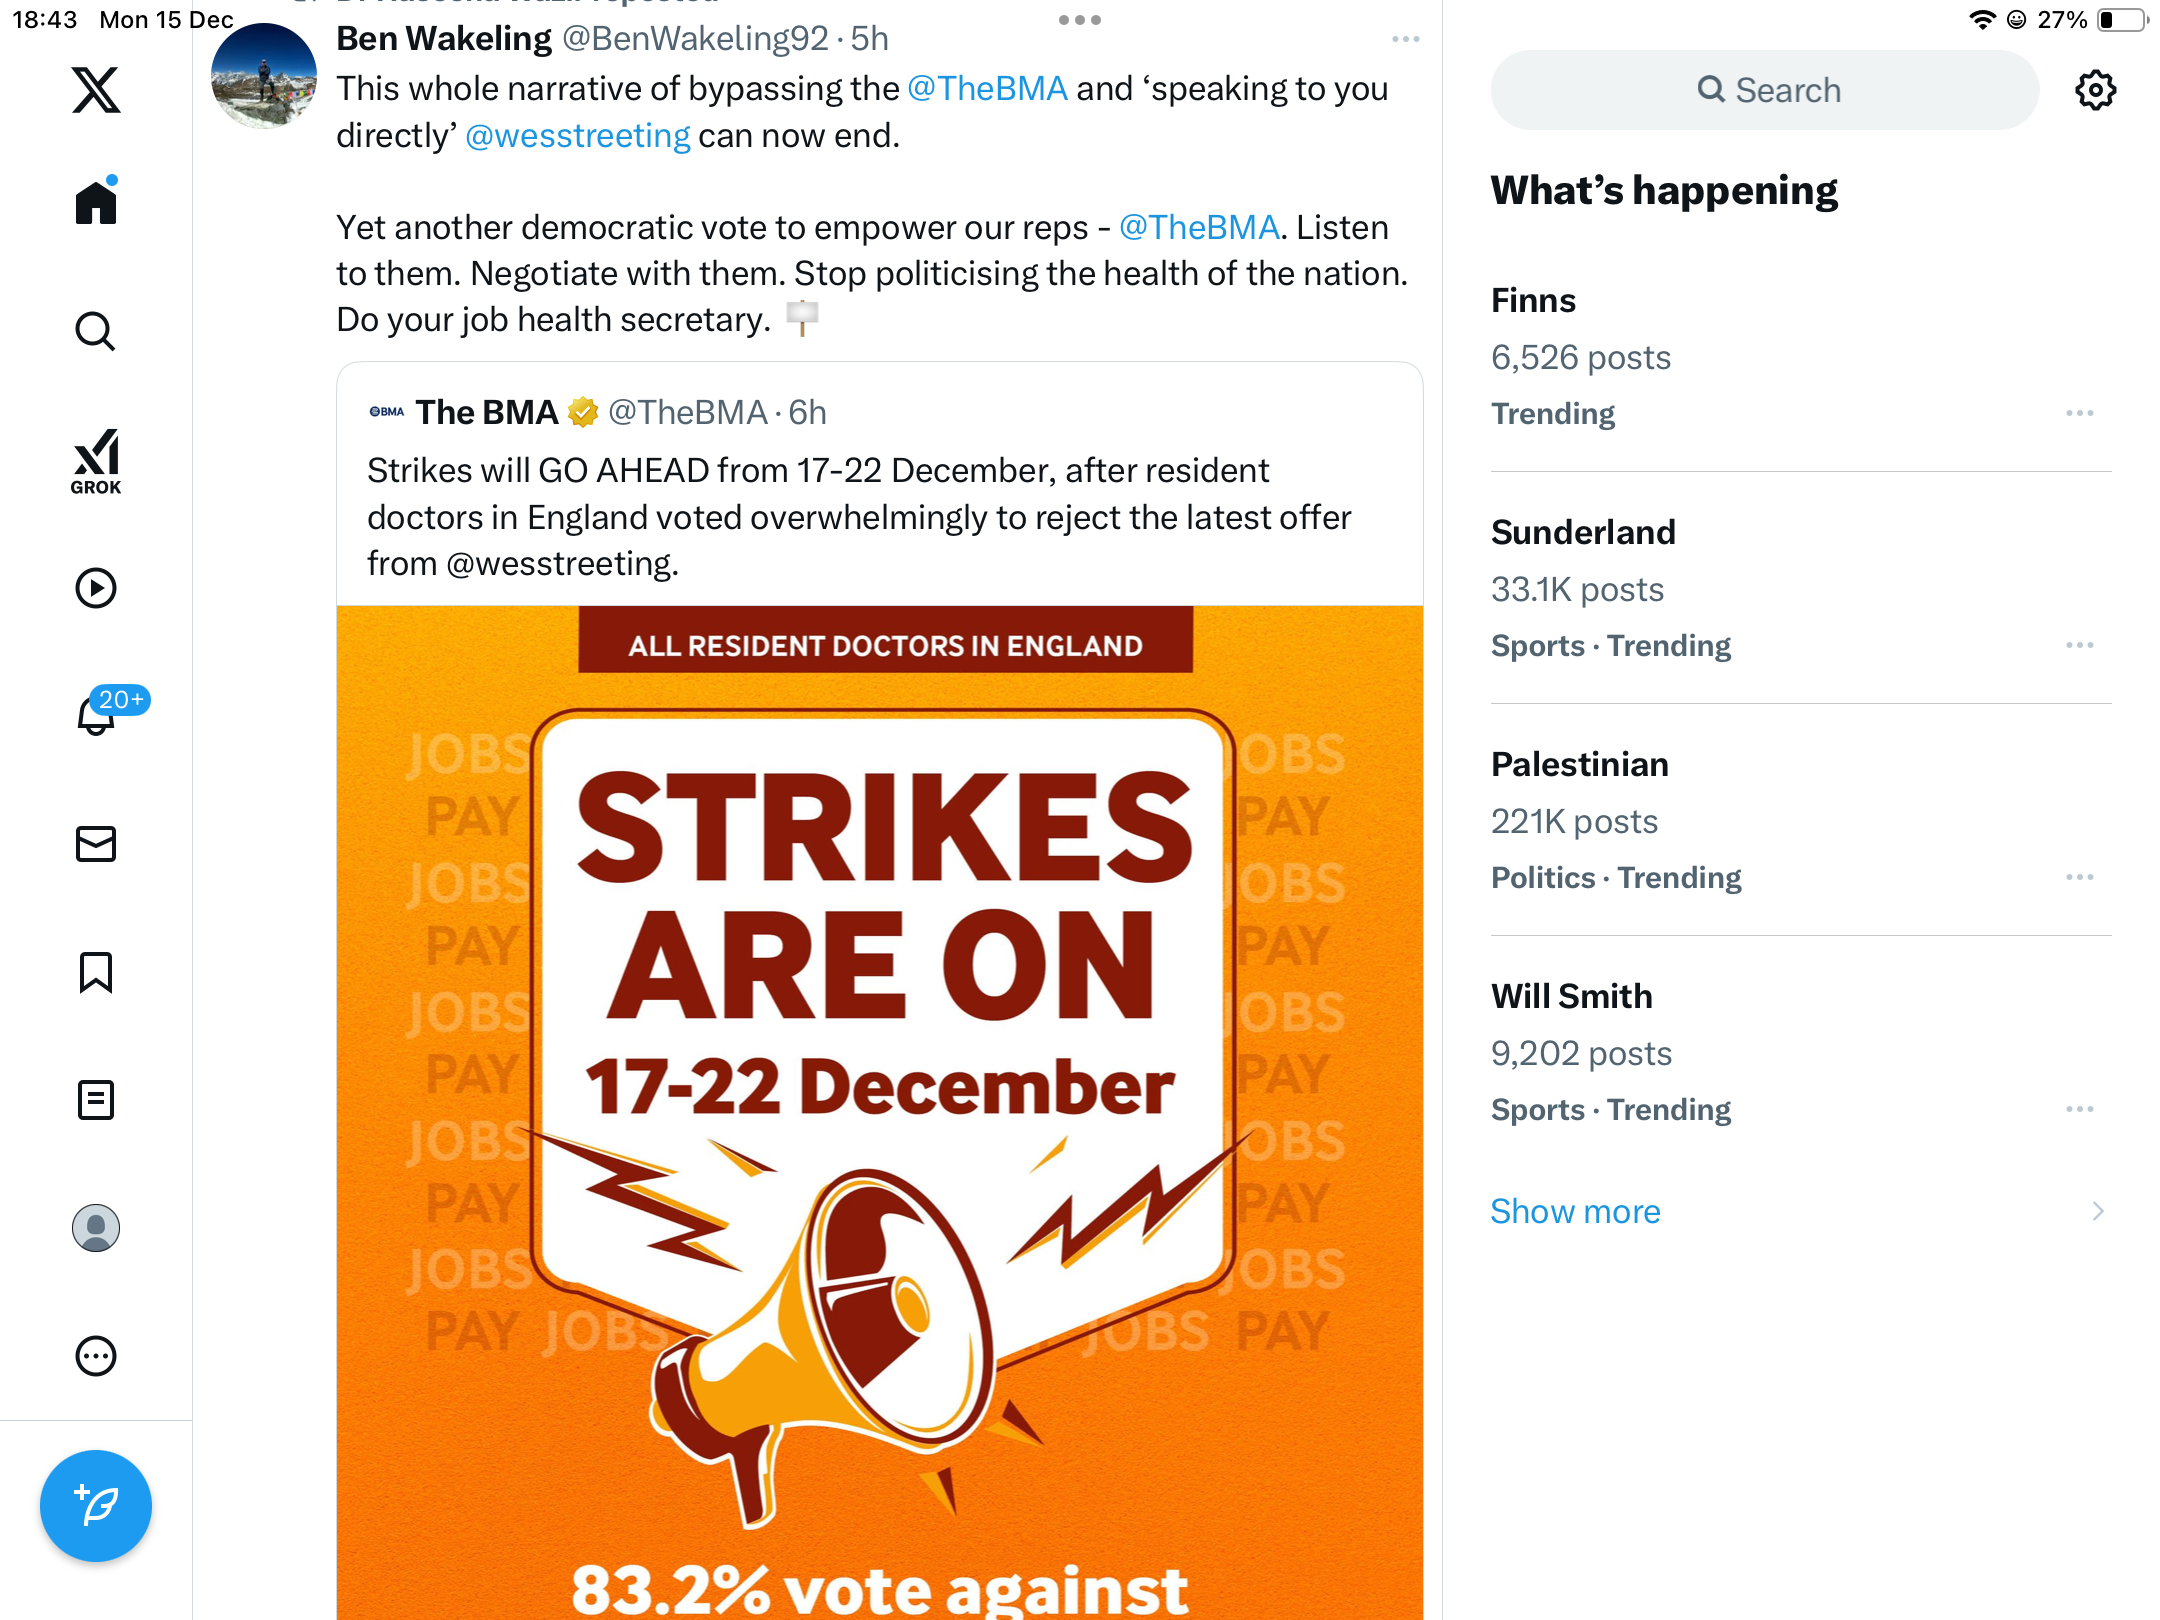Open Messages envelope icon
The width and height of the screenshot is (2160, 1620).
[96, 844]
